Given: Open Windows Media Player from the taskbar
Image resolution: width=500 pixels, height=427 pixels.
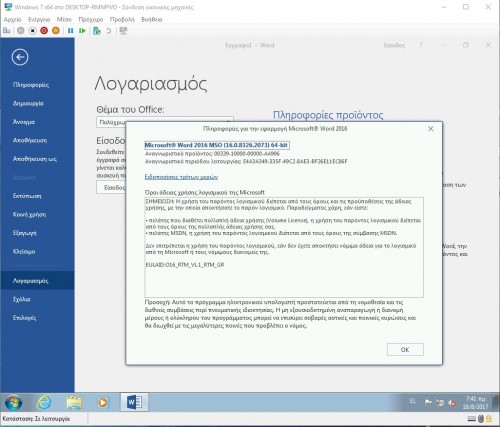Looking at the screenshot, I should [103, 403].
